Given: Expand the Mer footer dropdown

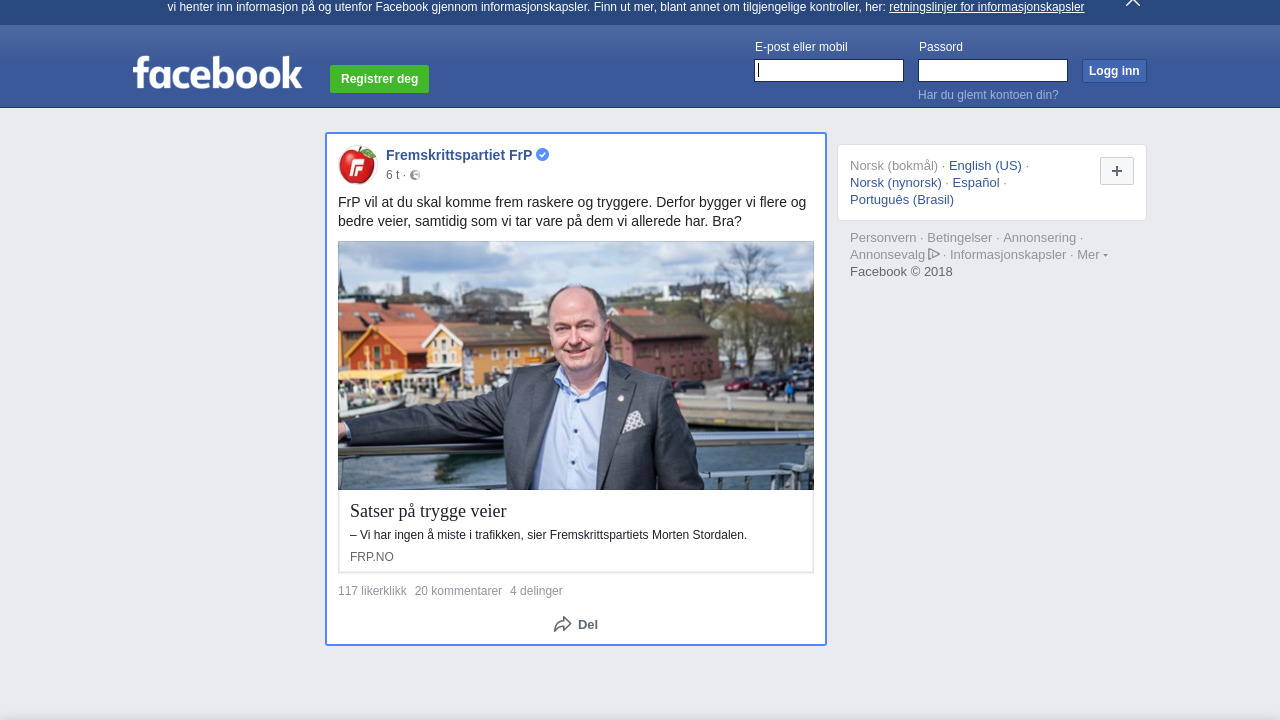Looking at the screenshot, I should [1092, 255].
